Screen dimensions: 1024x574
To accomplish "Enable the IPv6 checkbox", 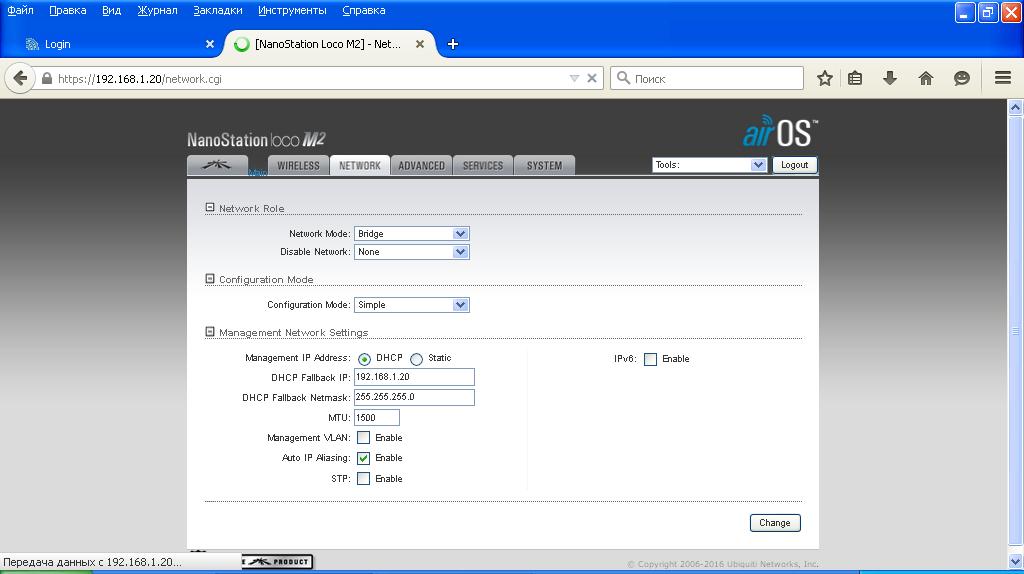I will (x=650, y=359).
